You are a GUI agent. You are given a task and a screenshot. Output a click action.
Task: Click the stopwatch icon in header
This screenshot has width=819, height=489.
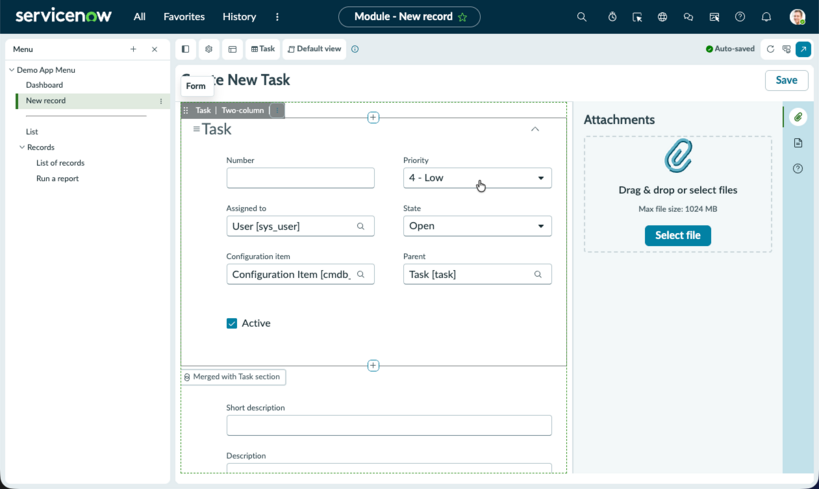612,17
